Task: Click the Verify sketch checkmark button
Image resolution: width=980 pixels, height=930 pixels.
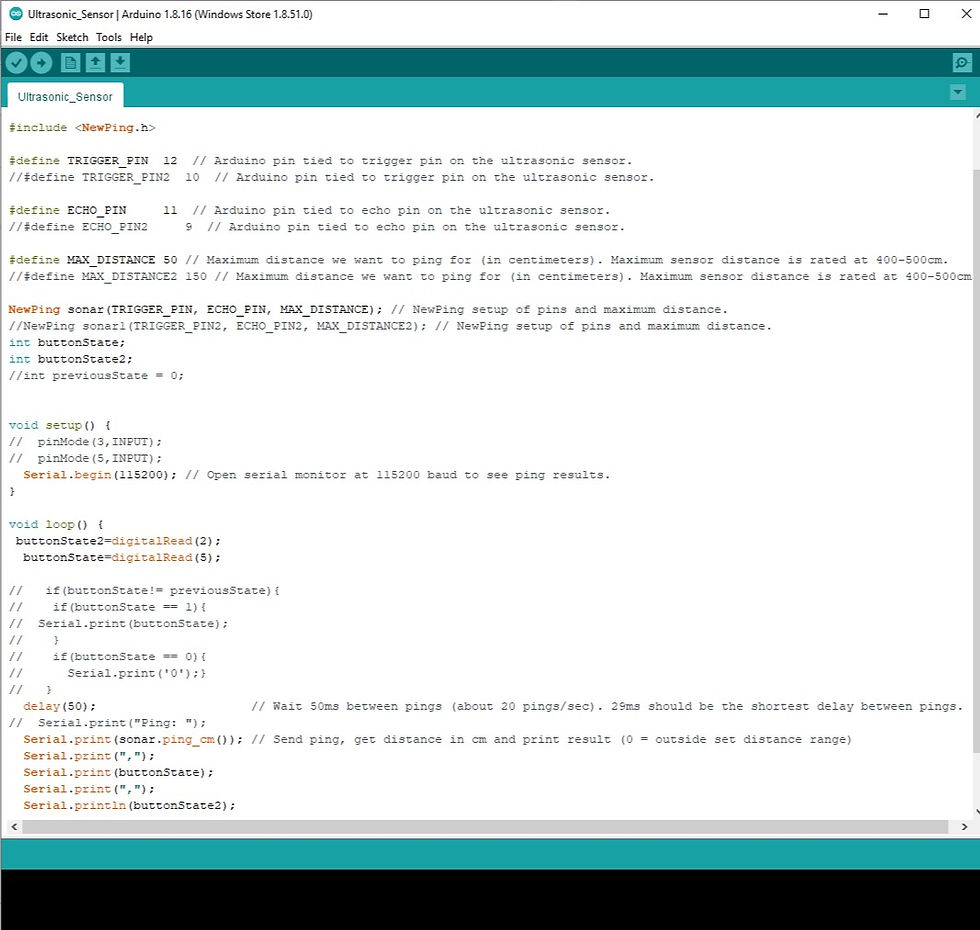Action: tap(17, 62)
